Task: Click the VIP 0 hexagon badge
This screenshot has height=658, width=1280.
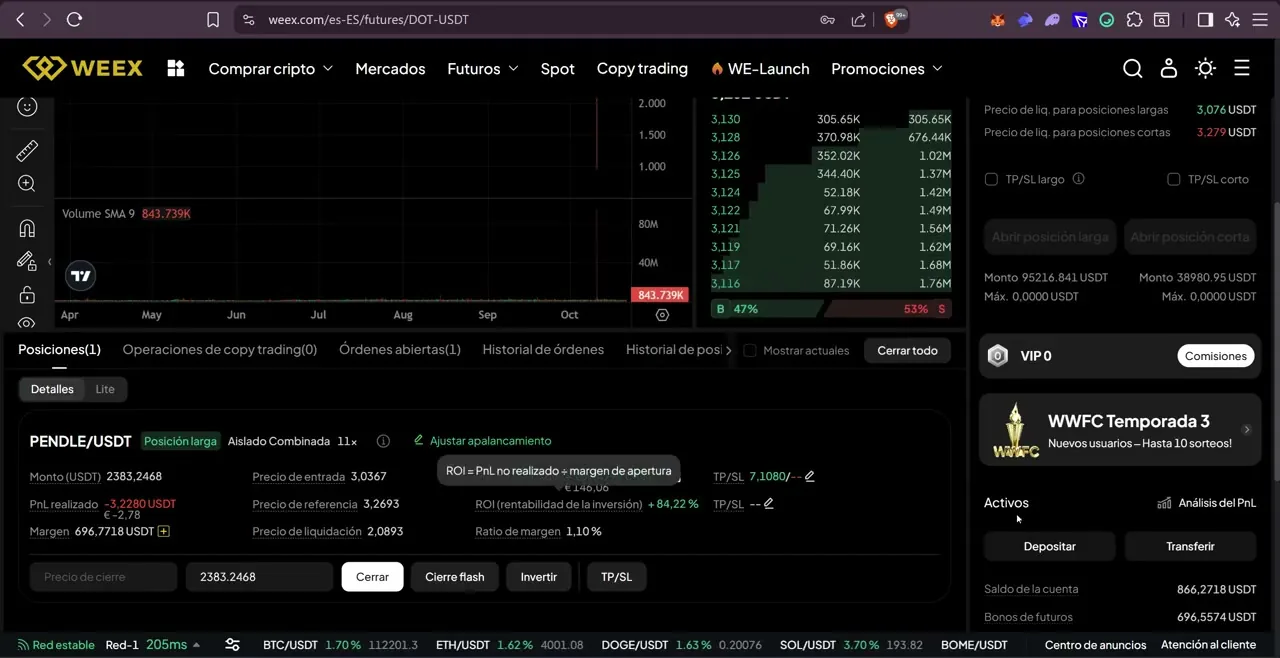Action: tap(998, 356)
